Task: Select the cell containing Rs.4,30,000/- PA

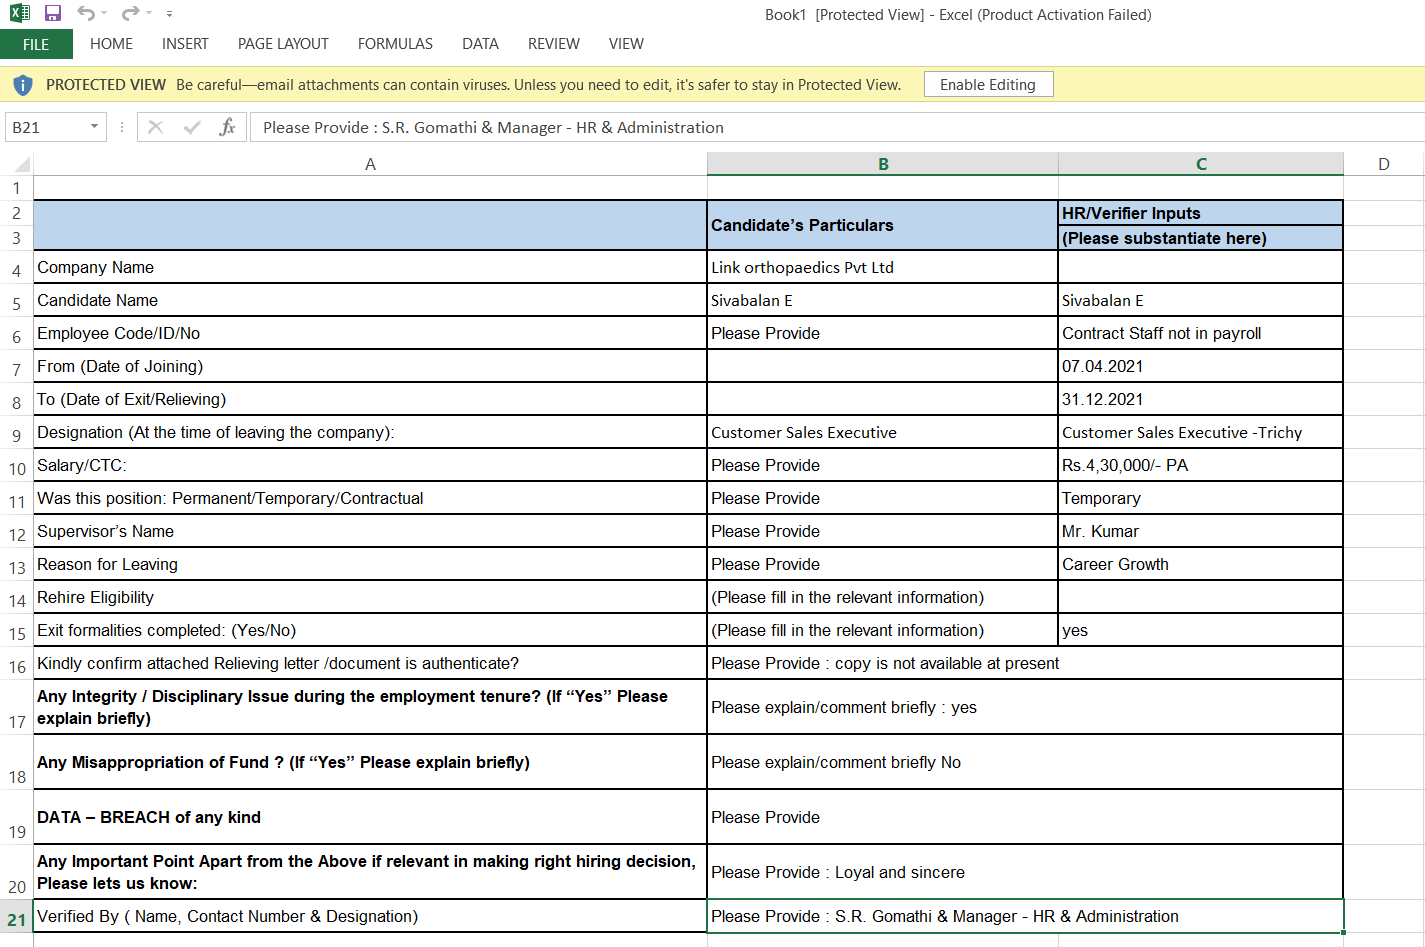Action: click(1200, 465)
